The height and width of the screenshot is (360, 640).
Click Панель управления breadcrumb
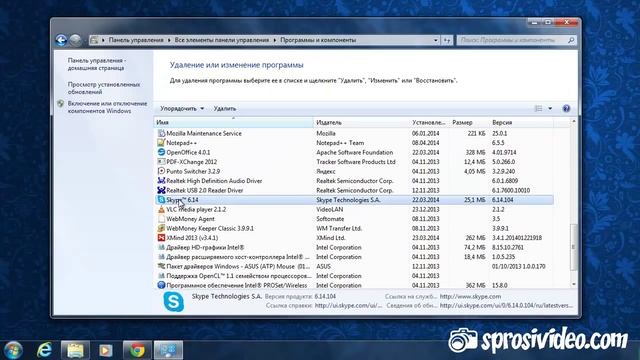pos(136,40)
